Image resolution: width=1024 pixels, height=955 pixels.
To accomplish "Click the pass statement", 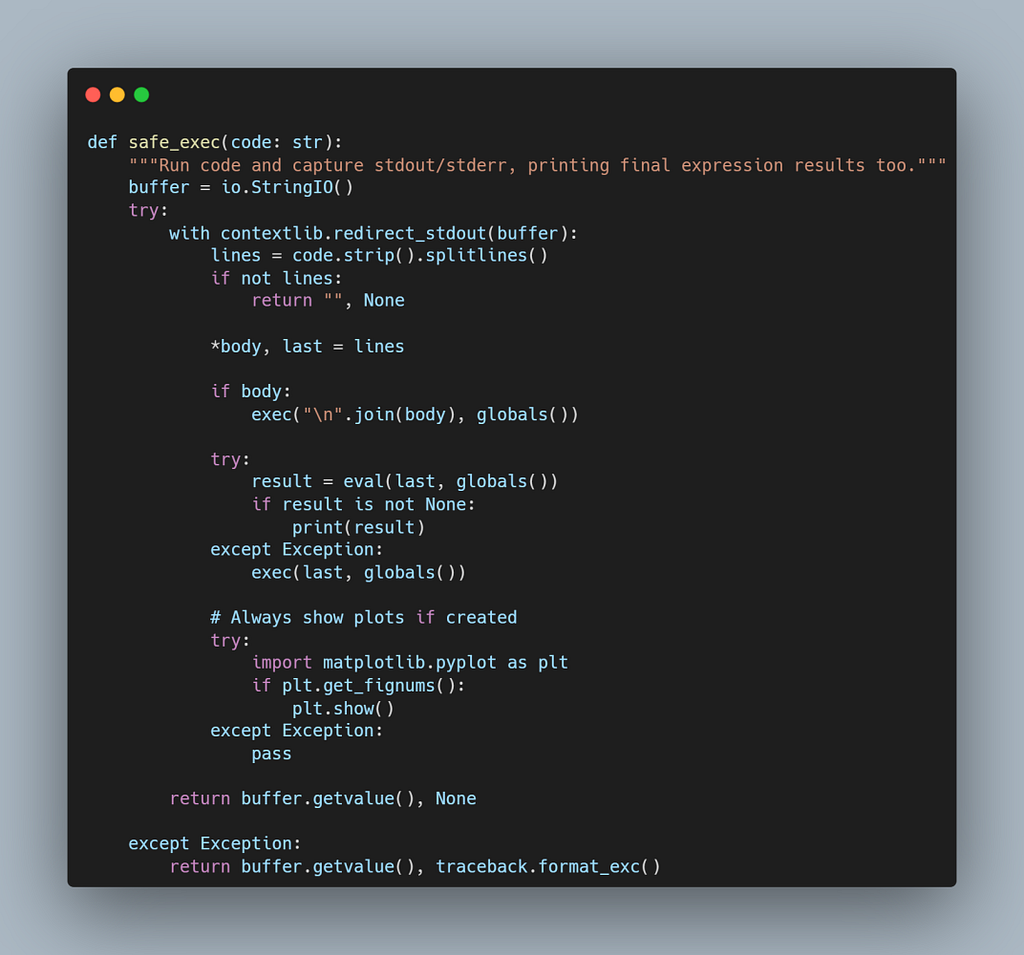I will pyautogui.click(x=272, y=754).
